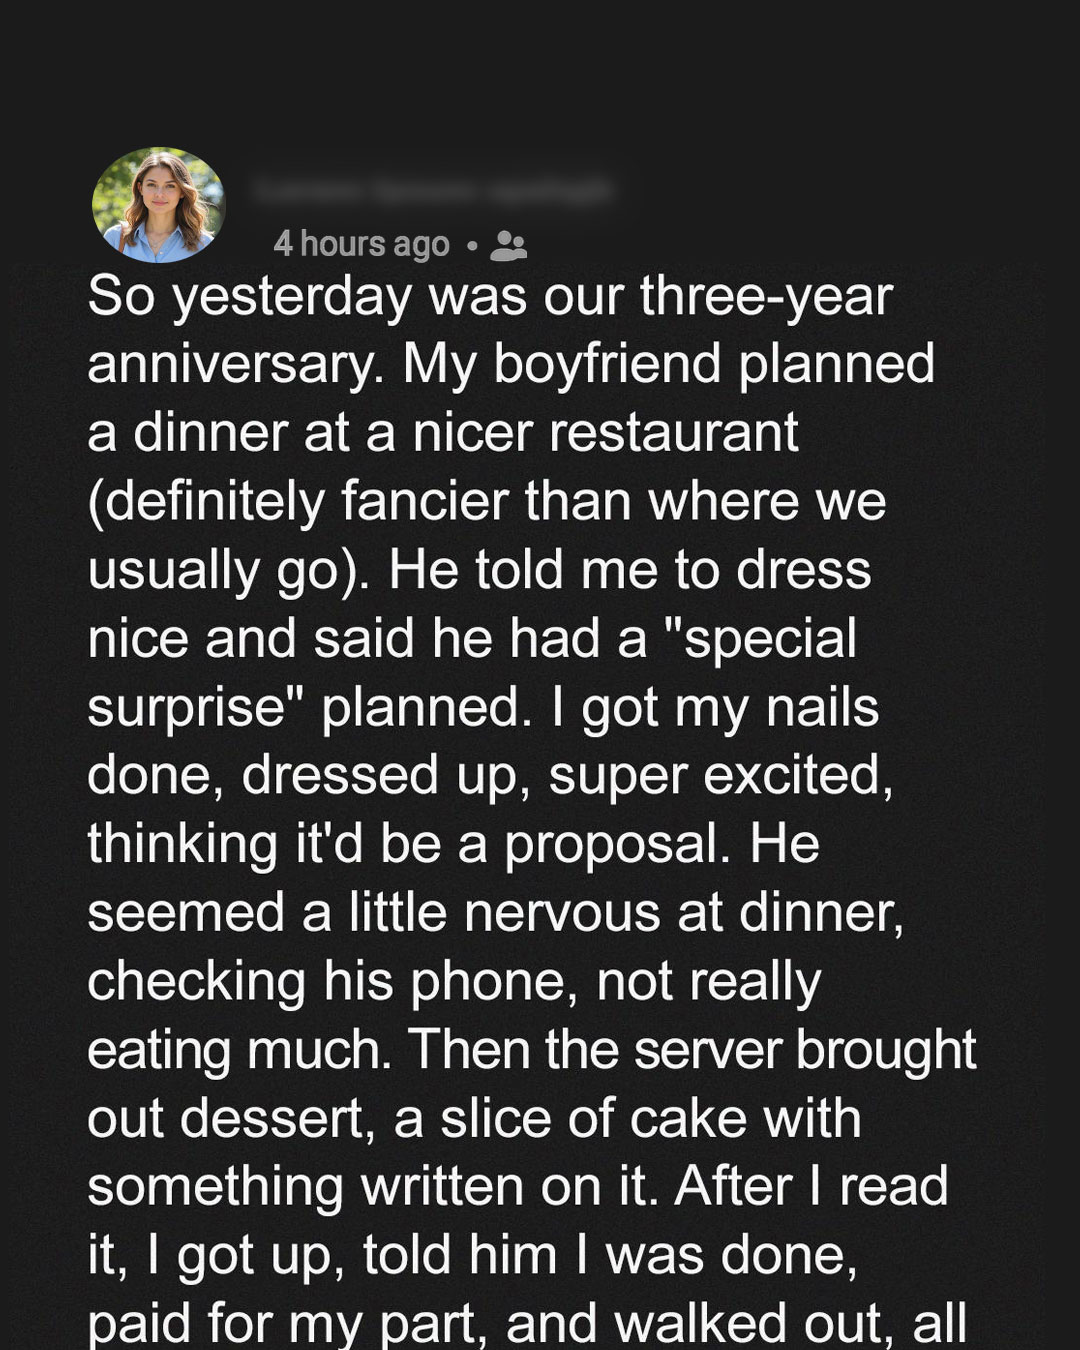Select the text 'My boyfriend planned'
The image size is (1080, 1350).
[x=668, y=365]
